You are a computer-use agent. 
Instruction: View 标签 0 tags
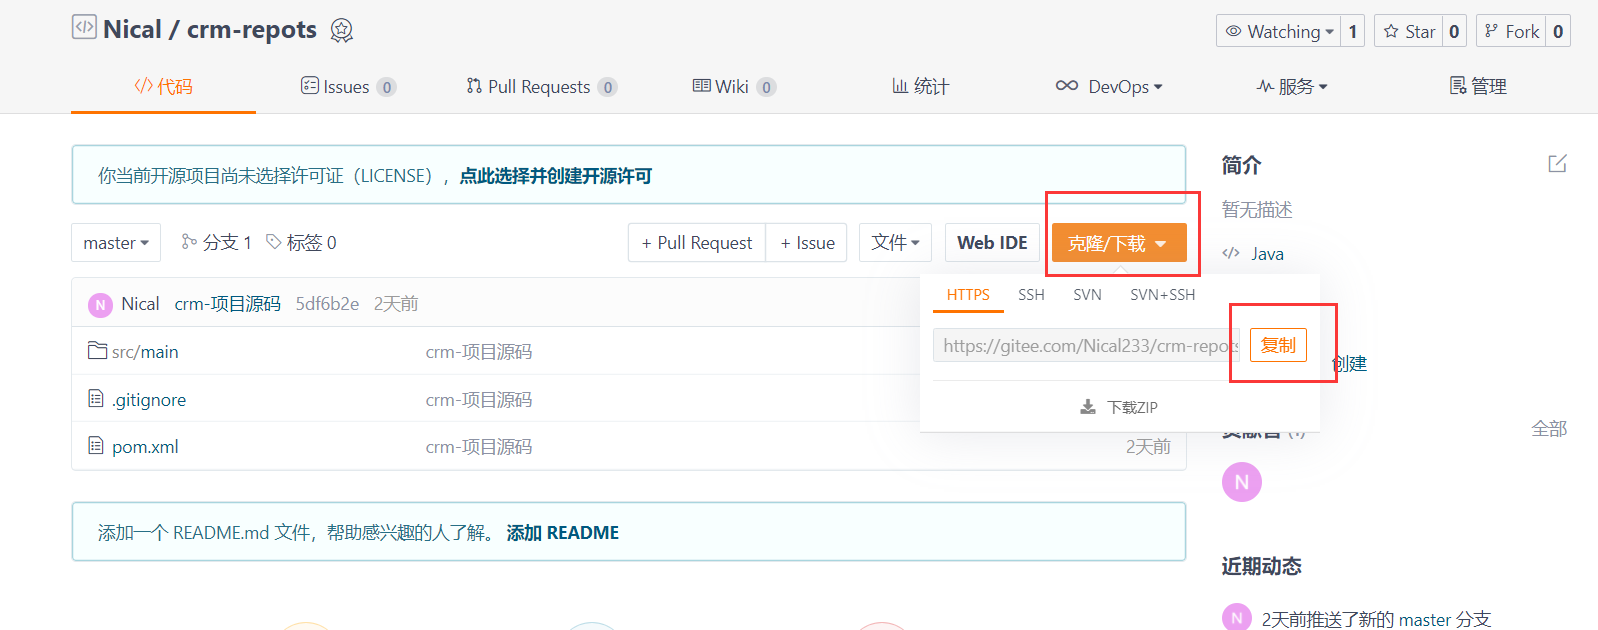click(301, 243)
